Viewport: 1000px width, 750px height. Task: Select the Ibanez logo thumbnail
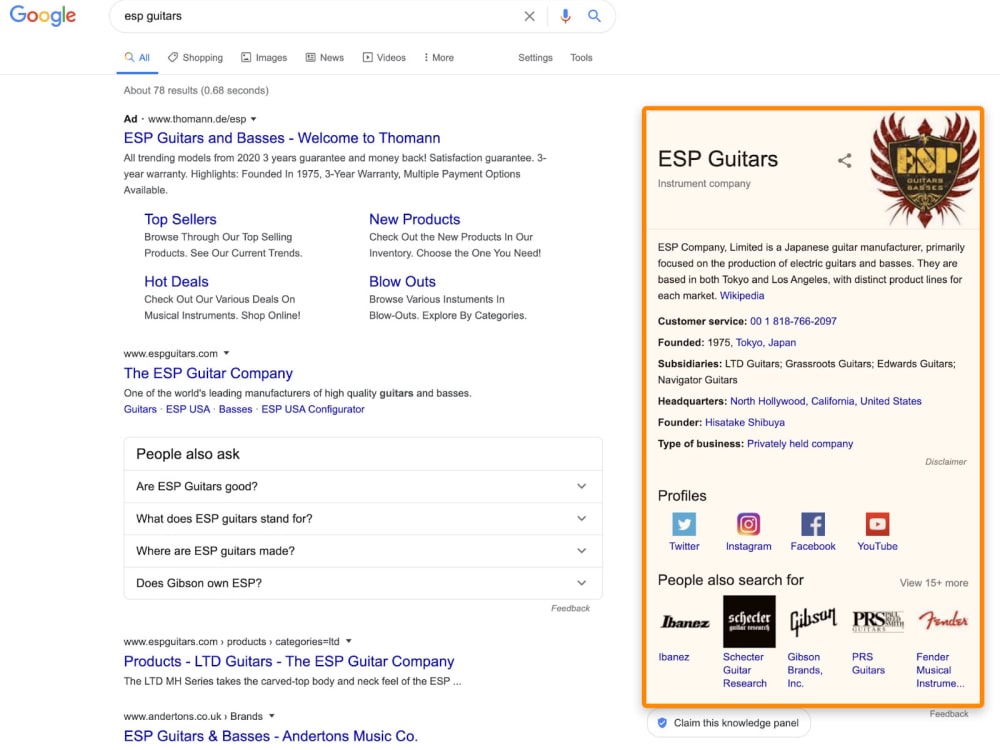coord(684,622)
